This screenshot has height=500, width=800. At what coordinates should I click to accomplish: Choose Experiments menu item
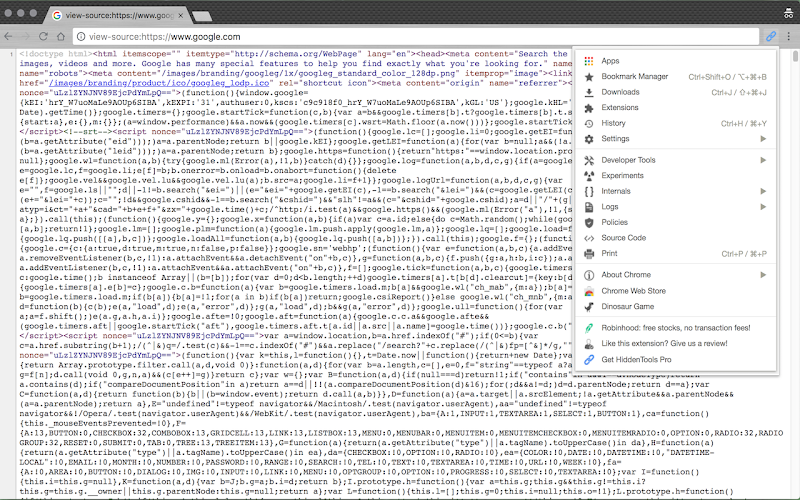676,176
